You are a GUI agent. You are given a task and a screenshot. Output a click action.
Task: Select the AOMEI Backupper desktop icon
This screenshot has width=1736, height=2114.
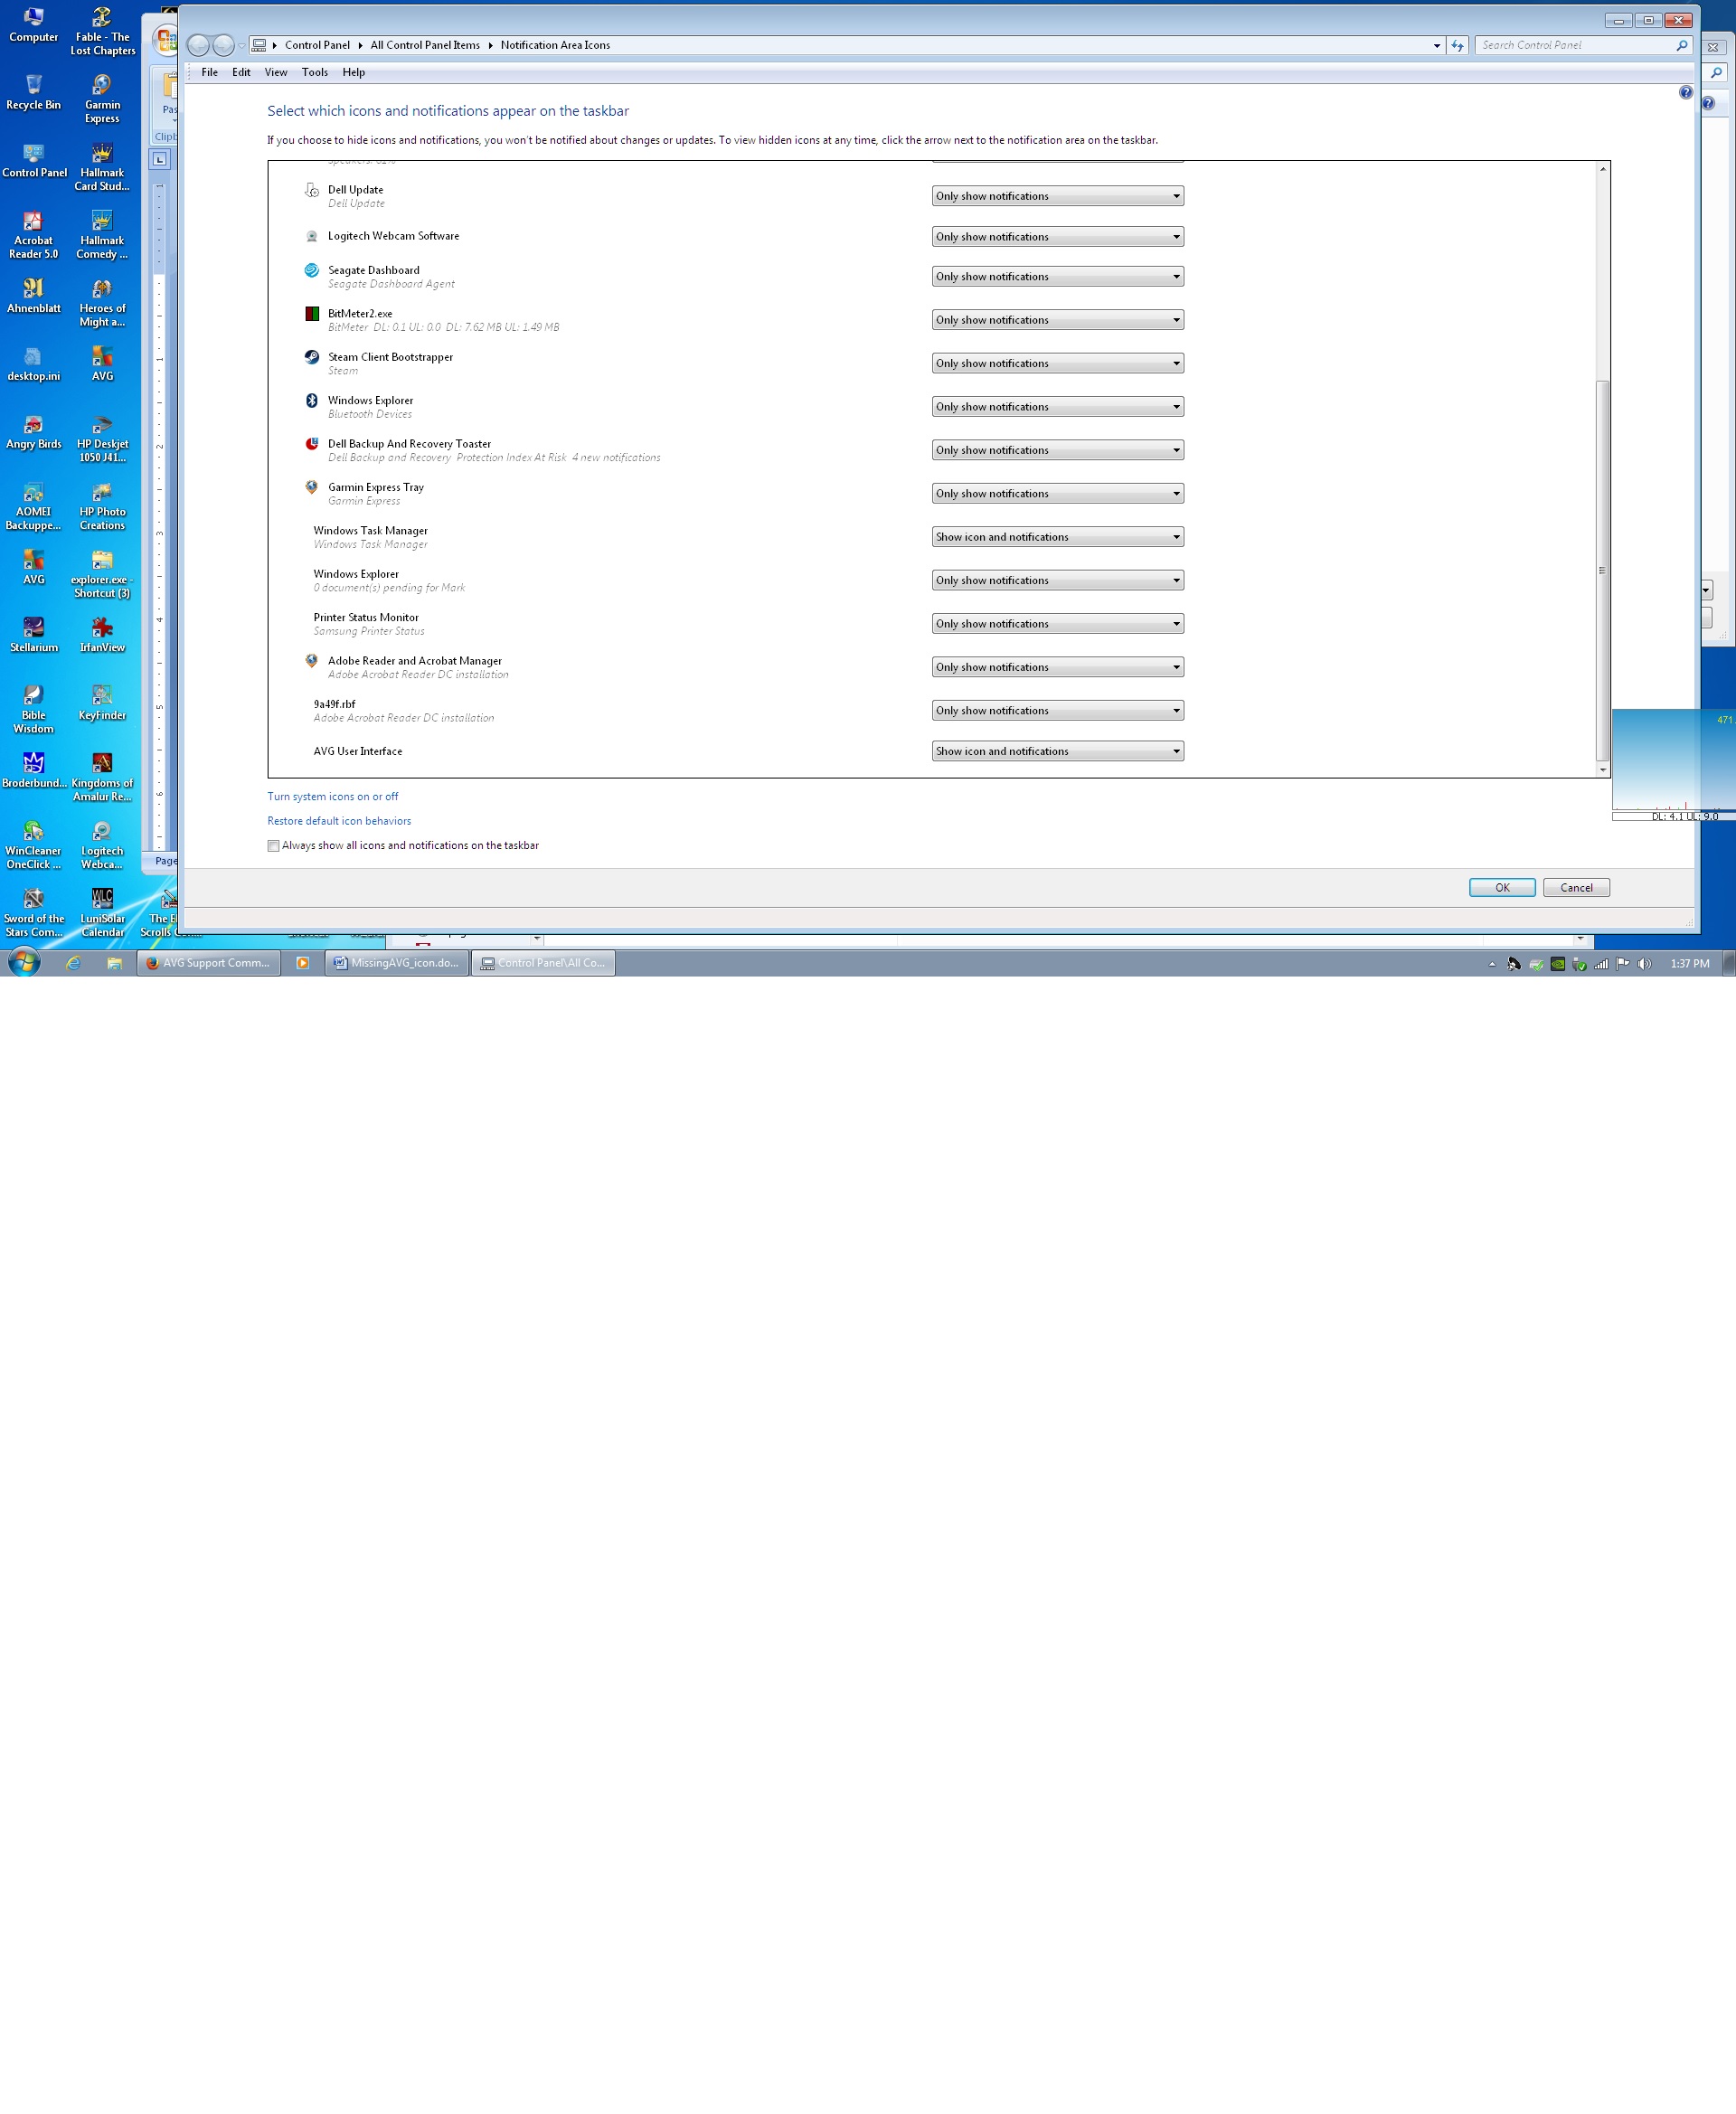(x=33, y=506)
